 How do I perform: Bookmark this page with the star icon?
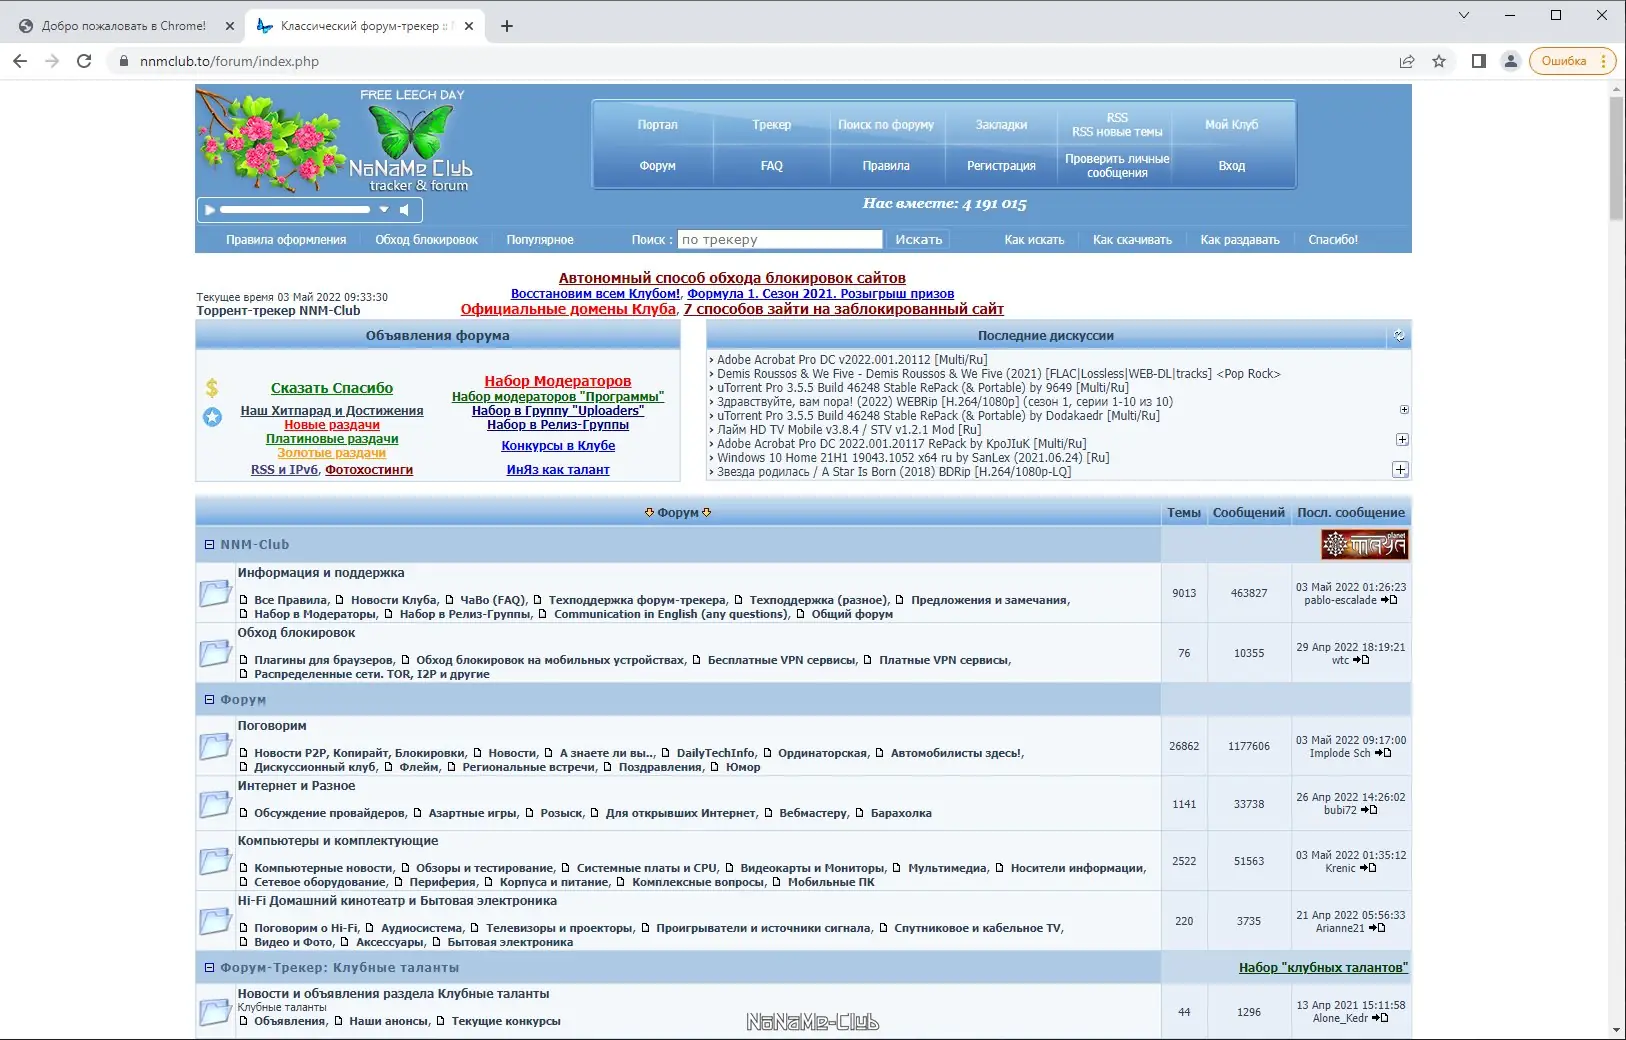(1439, 61)
